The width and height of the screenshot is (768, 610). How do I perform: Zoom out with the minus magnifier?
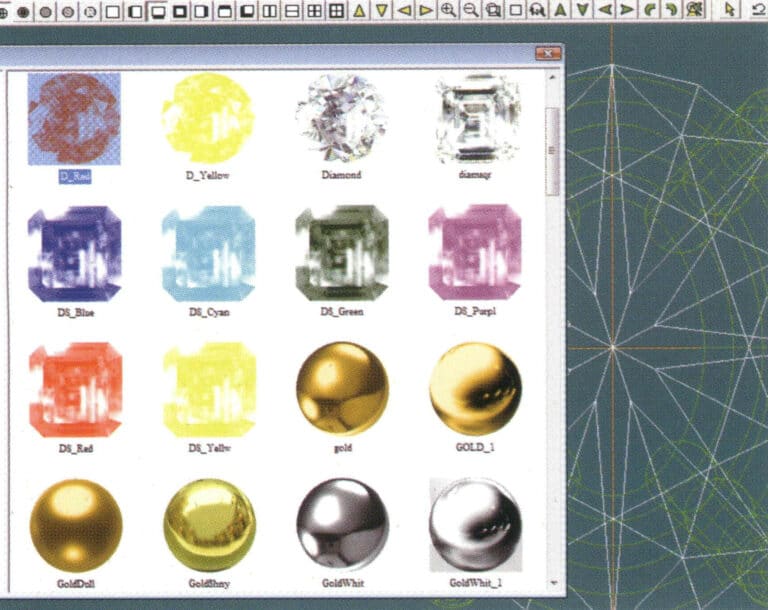pyautogui.click(x=471, y=11)
